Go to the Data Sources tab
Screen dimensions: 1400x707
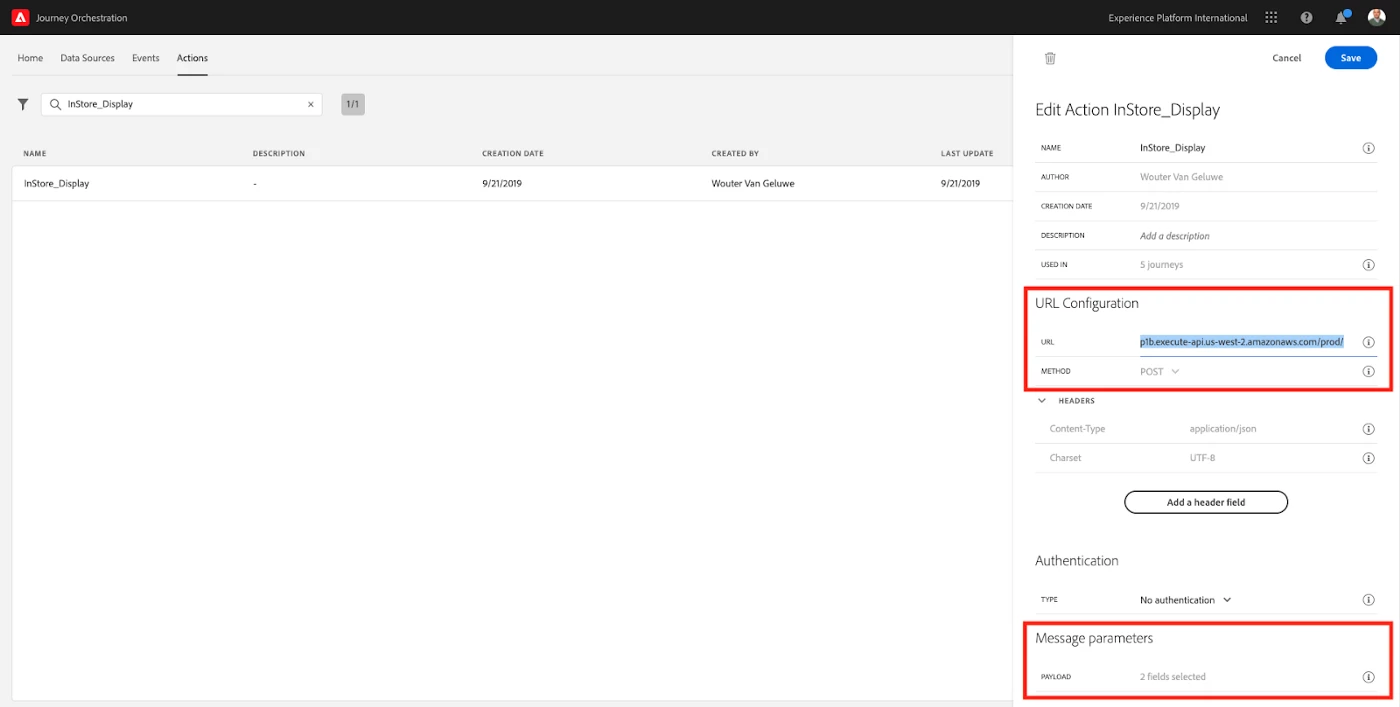coord(87,58)
